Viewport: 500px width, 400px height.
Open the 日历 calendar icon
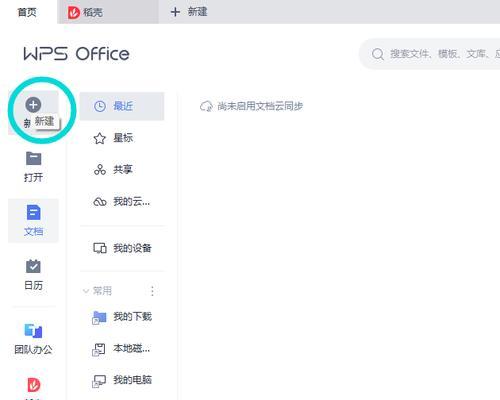[x=33, y=266]
